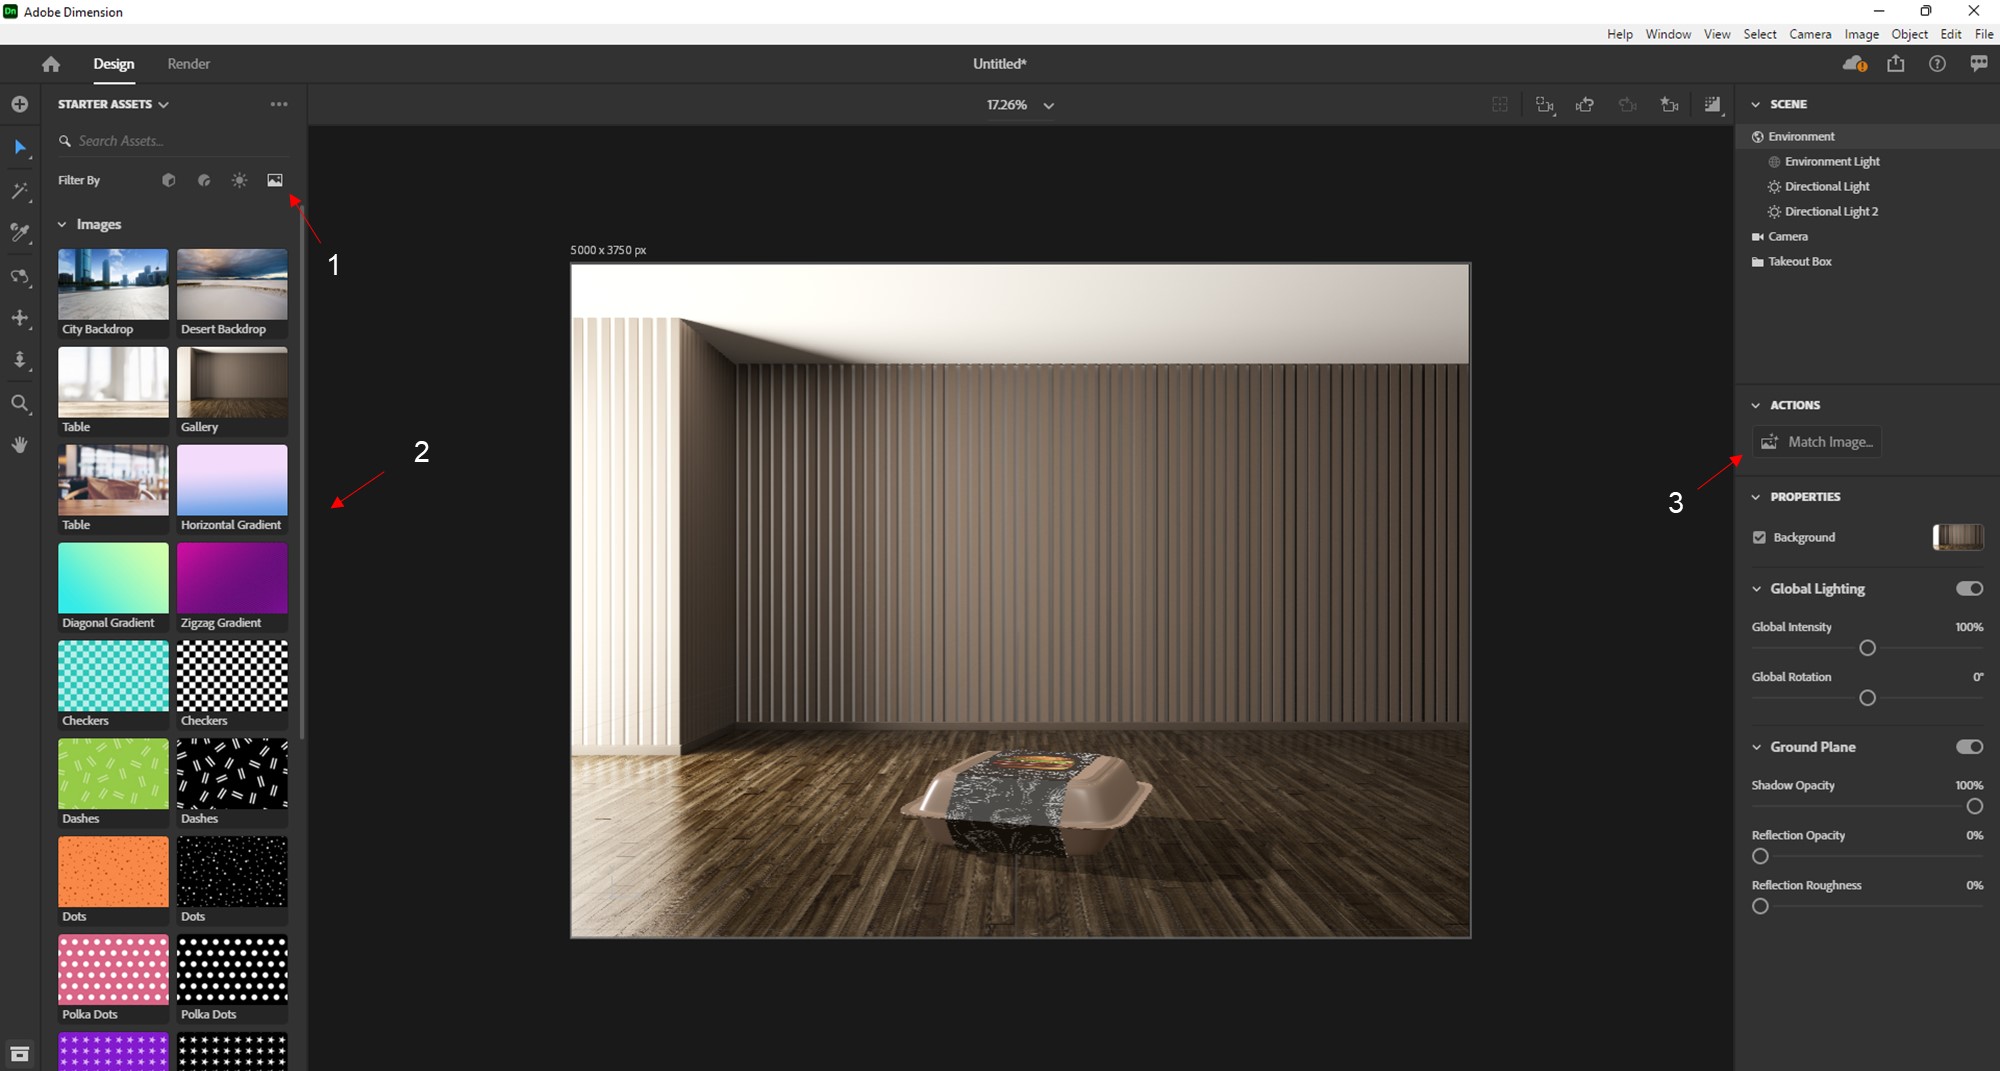Switch to the Design tab
The height and width of the screenshot is (1071, 2000).
tap(114, 64)
